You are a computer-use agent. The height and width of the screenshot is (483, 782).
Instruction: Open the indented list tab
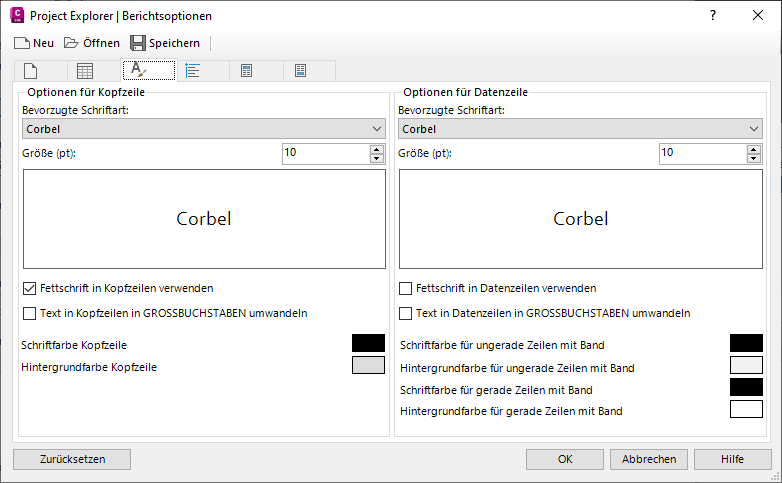193,70
